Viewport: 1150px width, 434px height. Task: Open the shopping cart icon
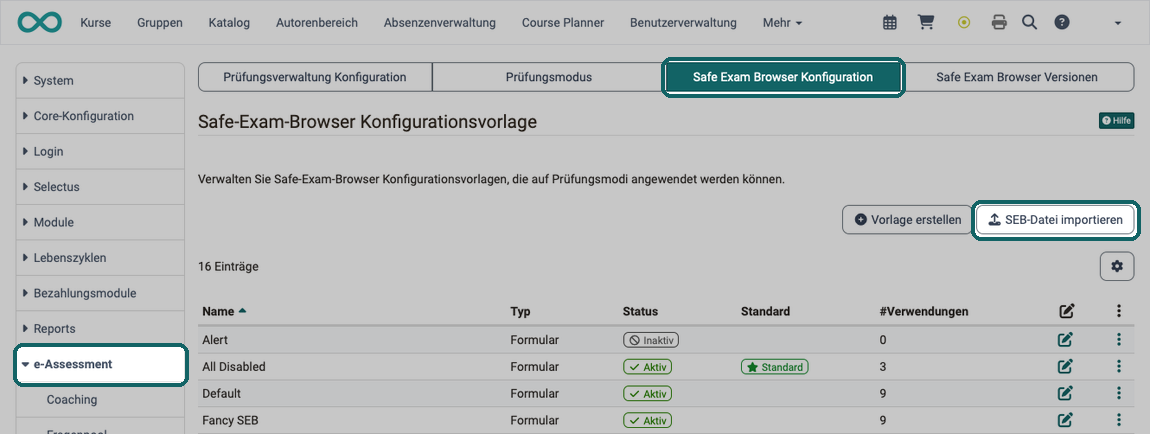(926, 23)
